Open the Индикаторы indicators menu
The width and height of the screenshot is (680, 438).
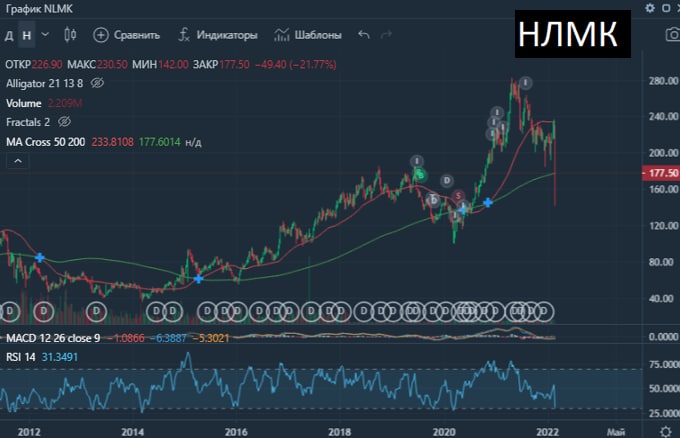[218, 35]
